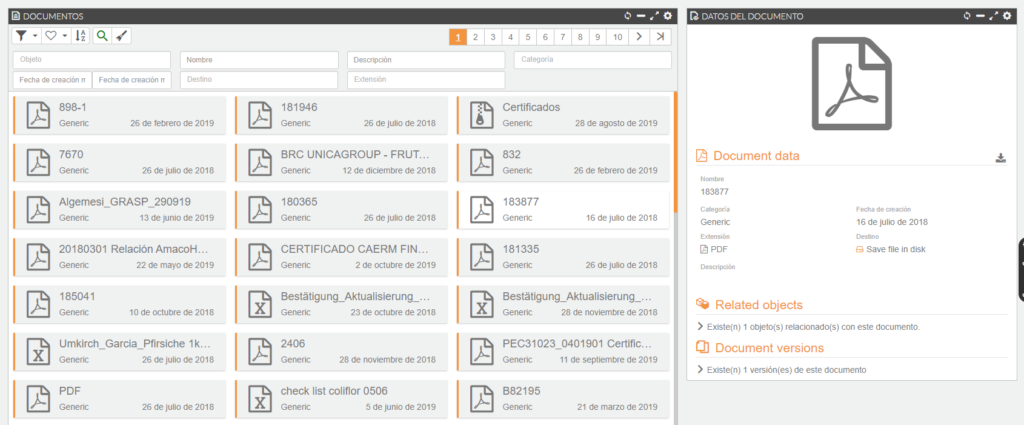Click the dark side handle at right edge
The height and width of the screenshot is (425, 1024).
1021,270
